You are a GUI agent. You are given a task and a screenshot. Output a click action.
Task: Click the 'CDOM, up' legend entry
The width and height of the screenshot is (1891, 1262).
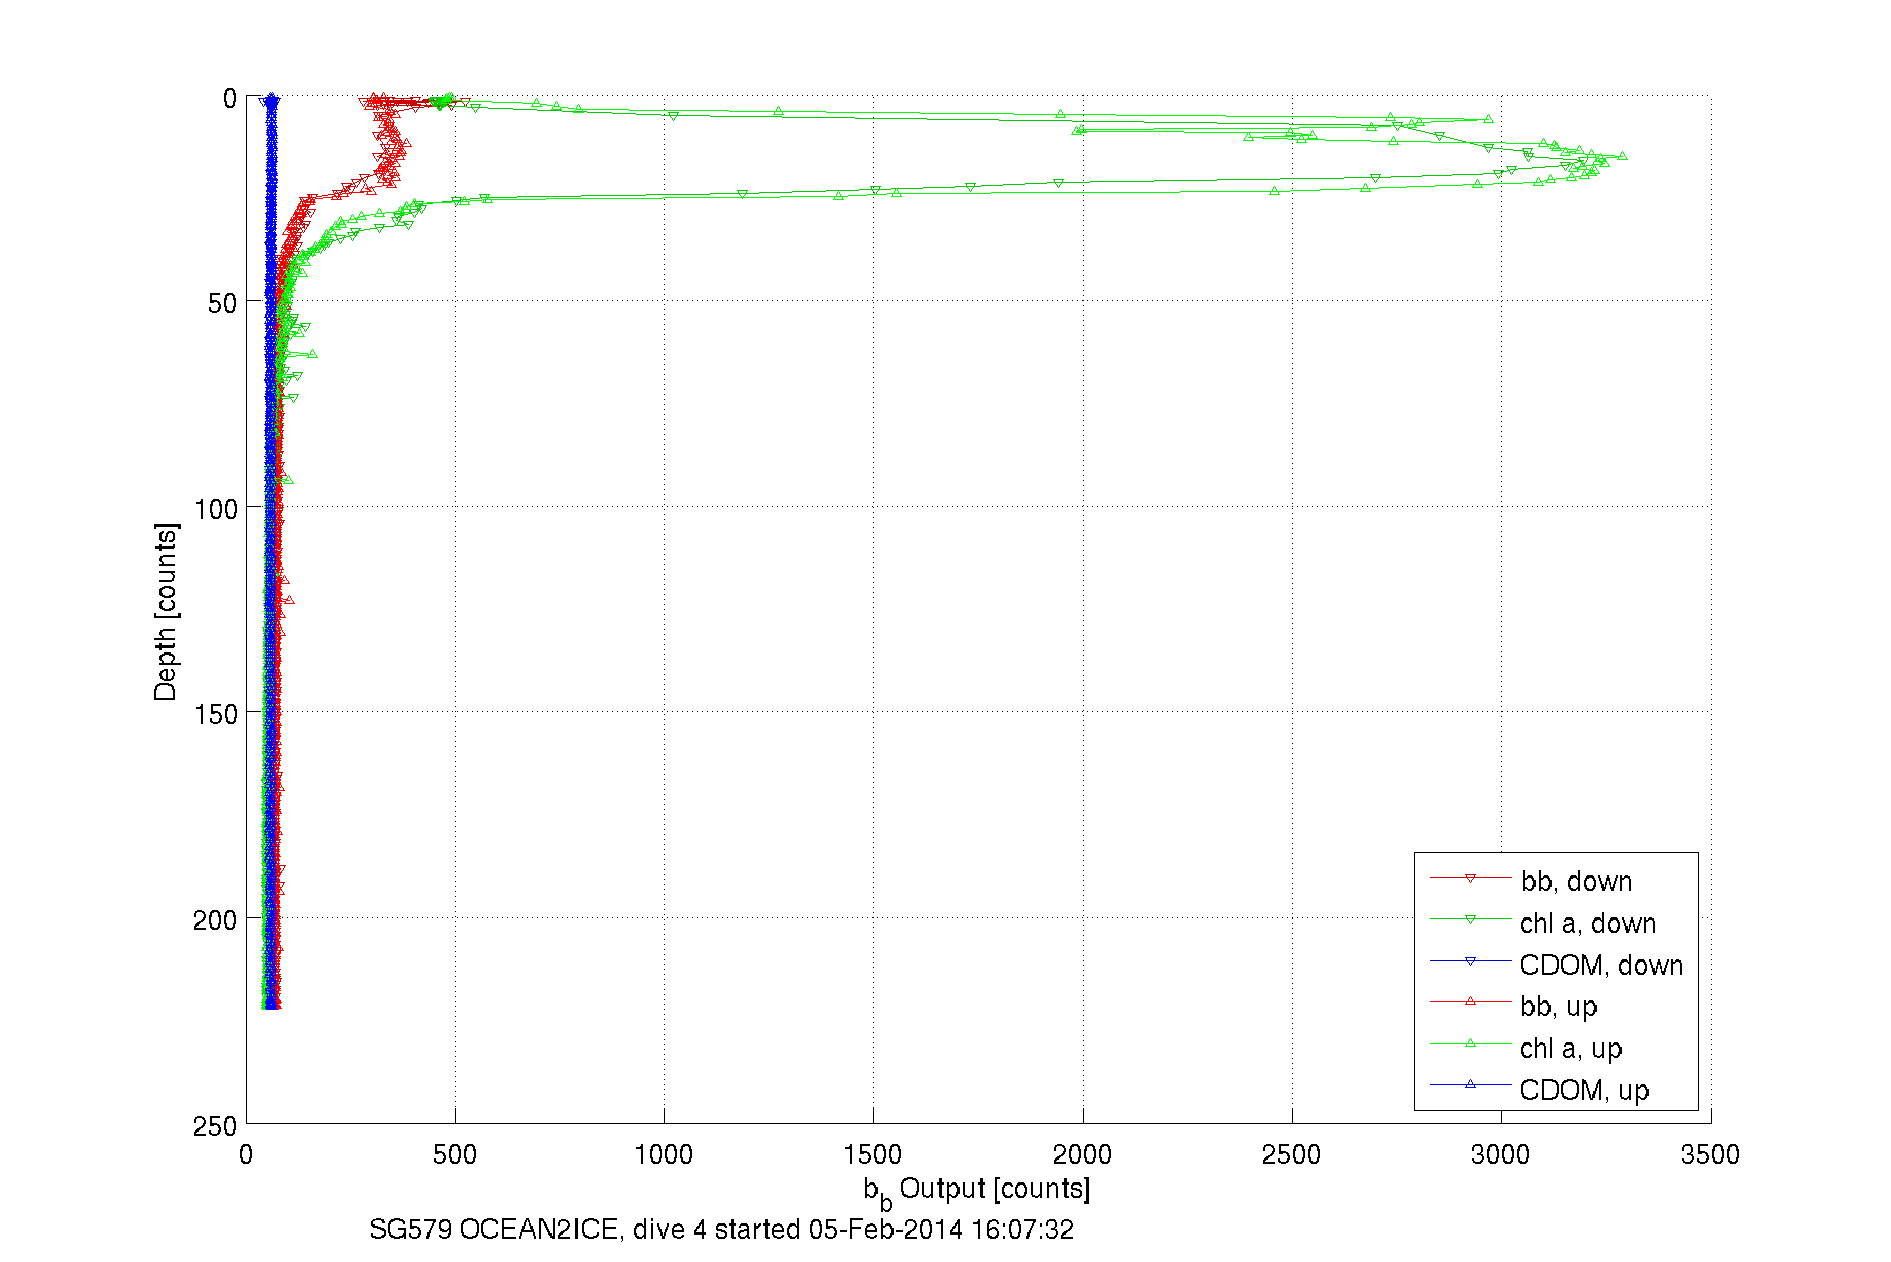coord(1584,1090)
